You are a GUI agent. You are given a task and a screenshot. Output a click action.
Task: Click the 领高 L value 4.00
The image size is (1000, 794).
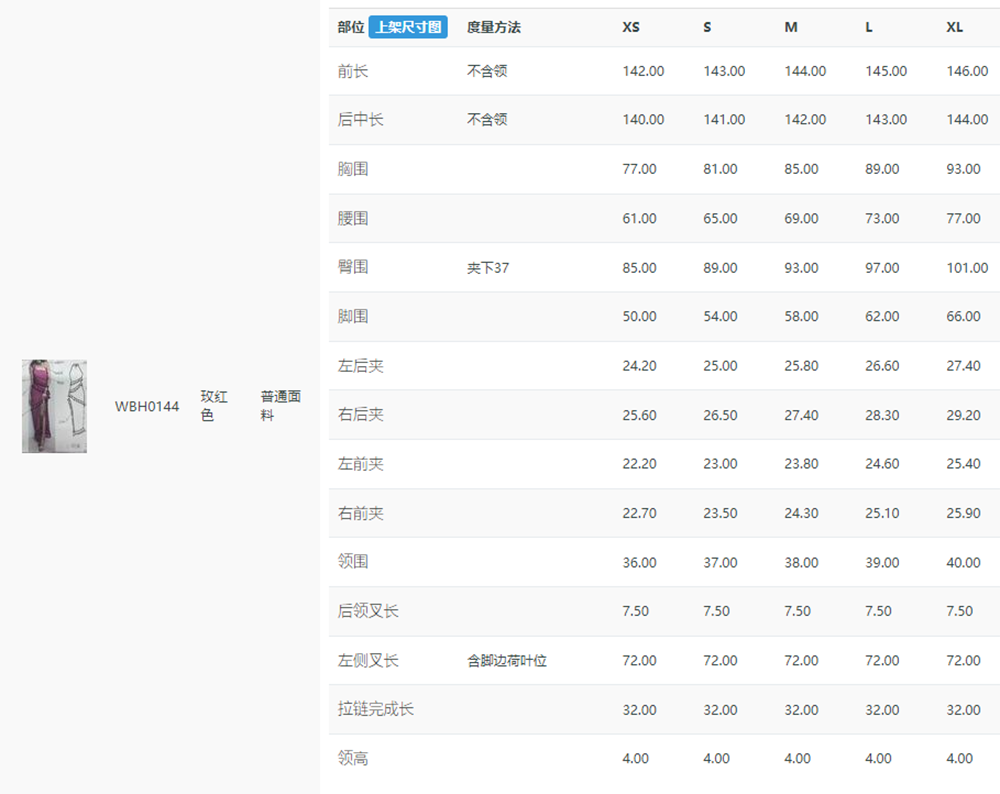click(878, 758)
